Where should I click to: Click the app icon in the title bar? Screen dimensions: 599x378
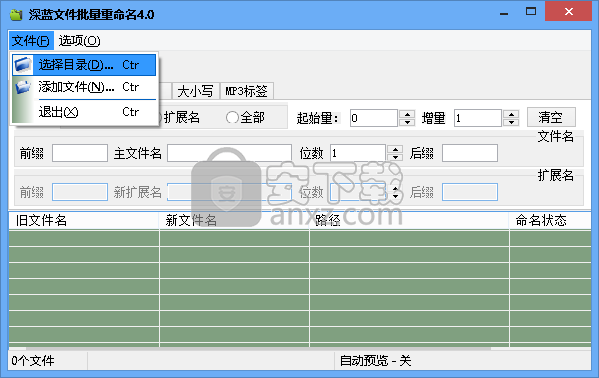coord(16,15)
